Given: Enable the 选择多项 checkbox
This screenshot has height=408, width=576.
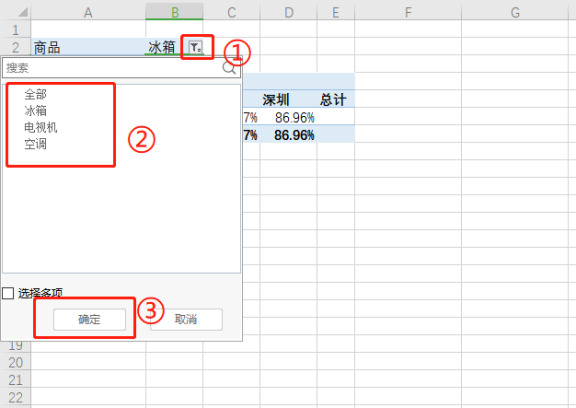Looking at the screenshot, I should [8, 293].
